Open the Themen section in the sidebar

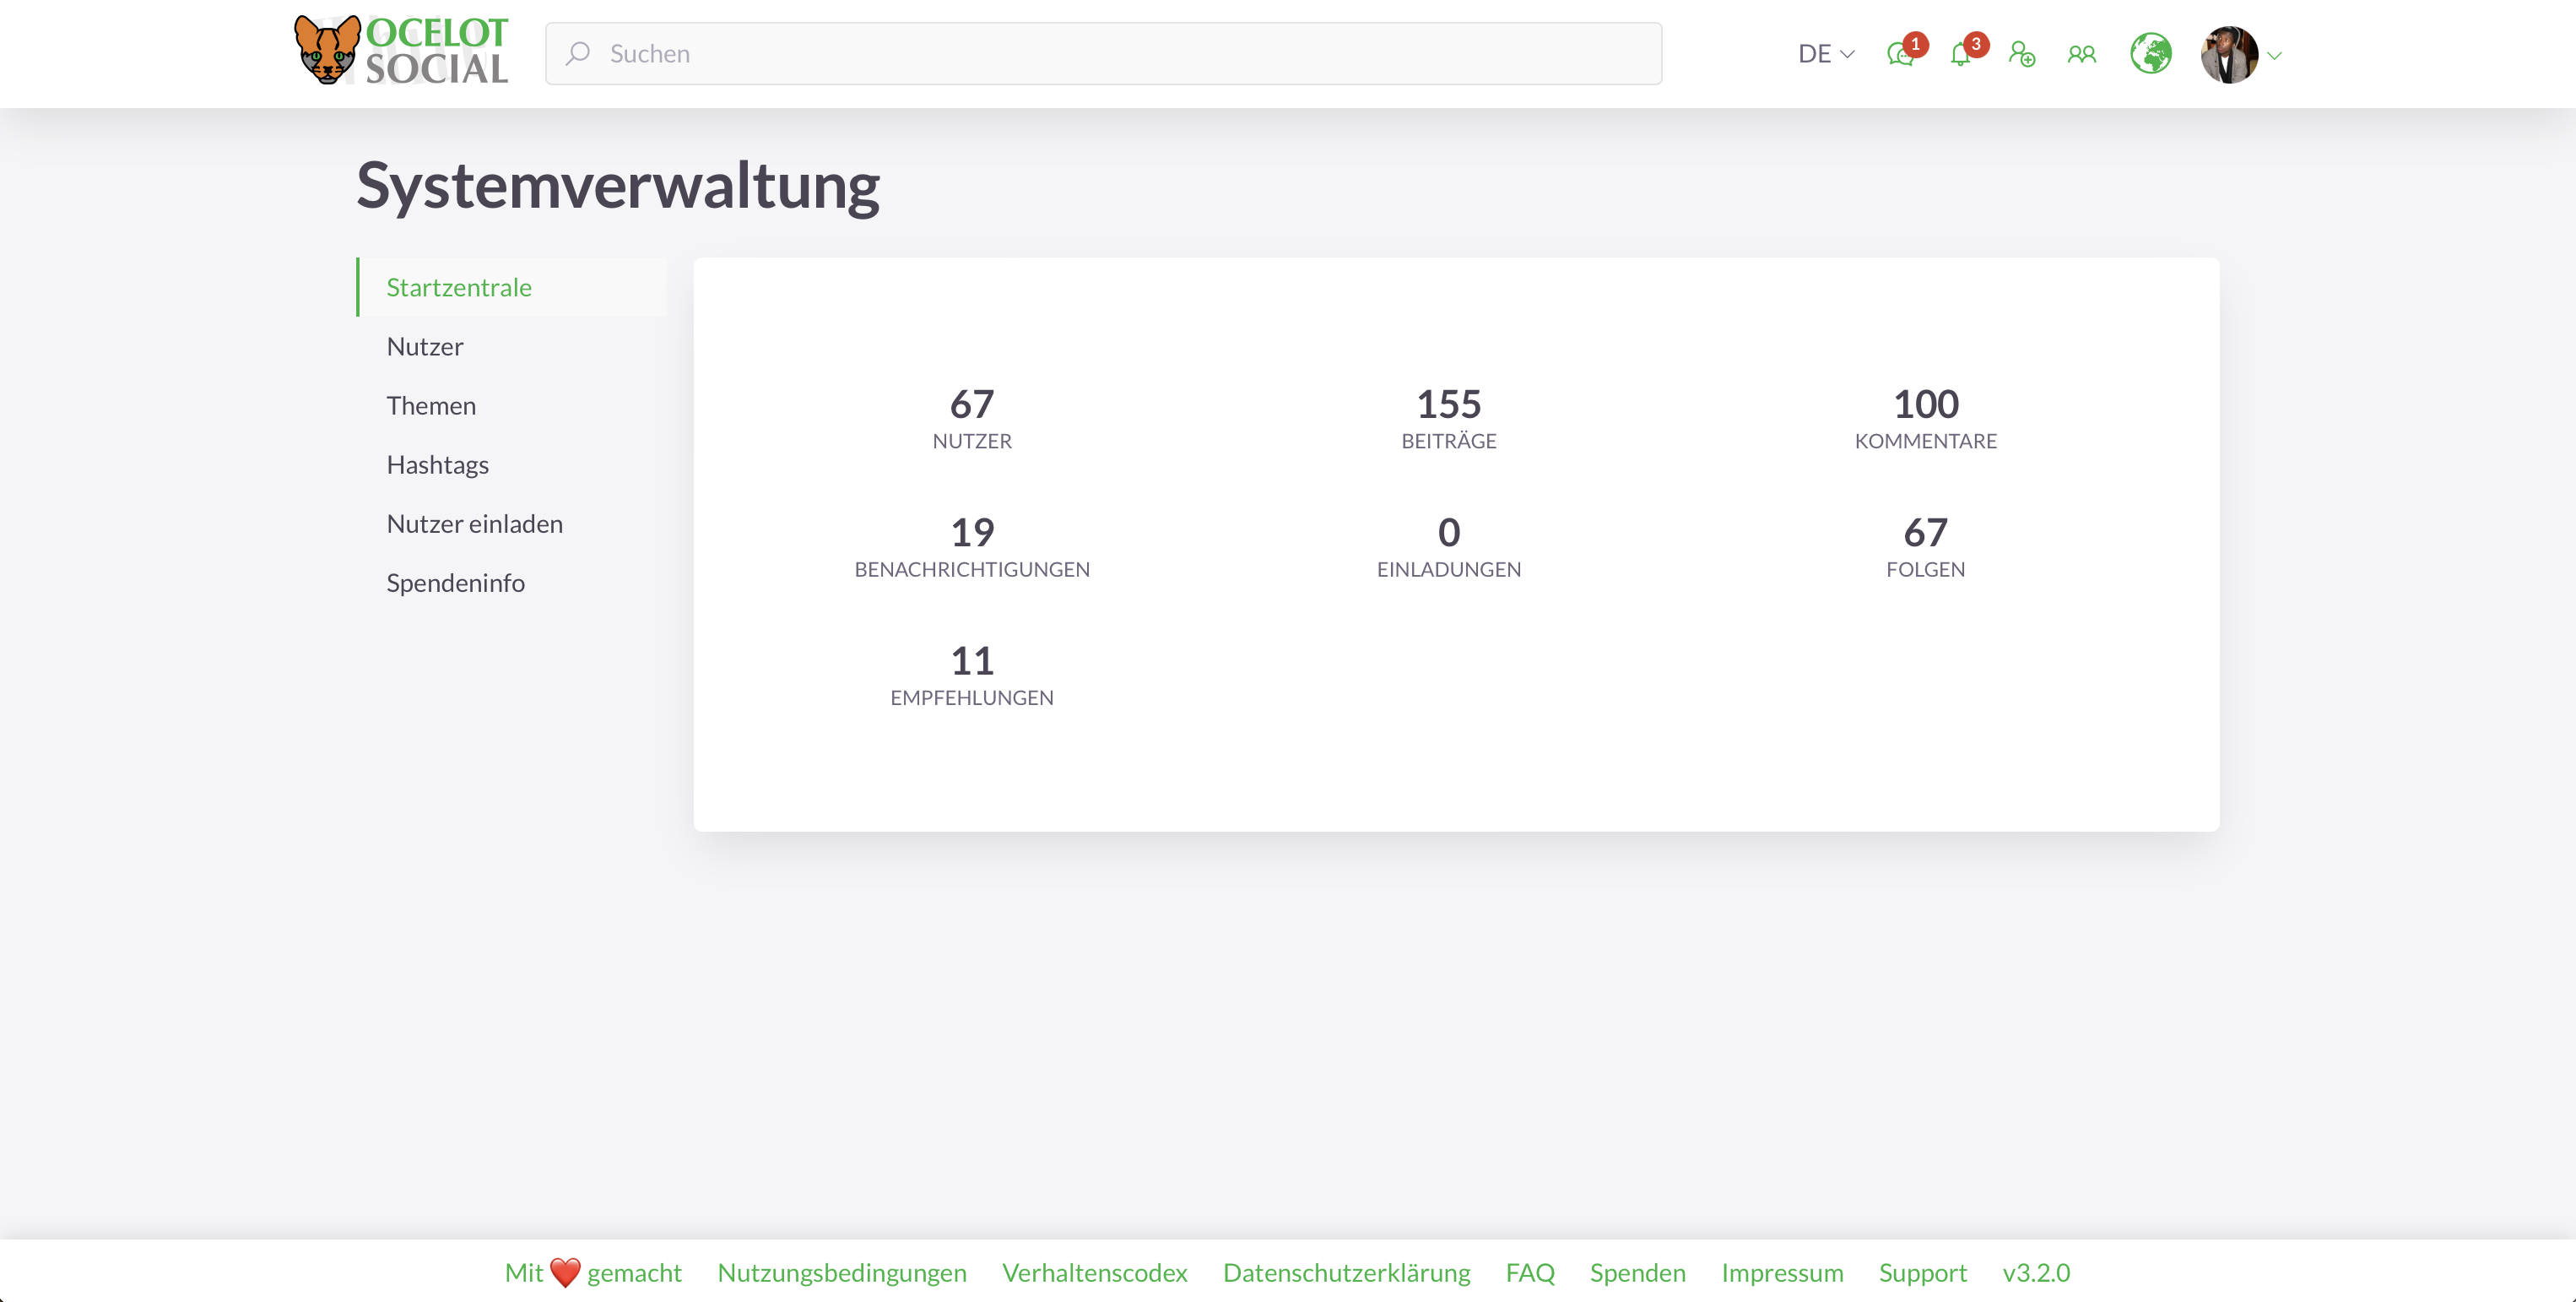click(x=431, y=405)
